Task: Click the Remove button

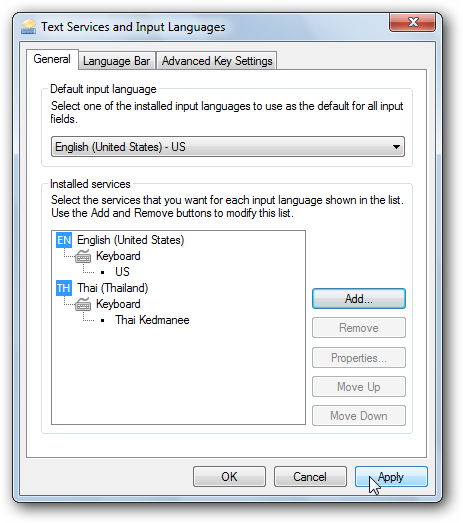Action: 359,328
